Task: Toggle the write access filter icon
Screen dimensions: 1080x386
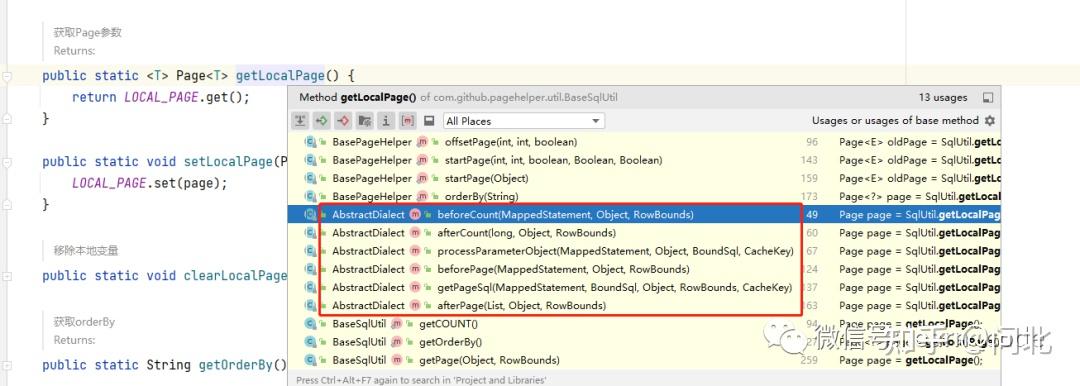Action: tap(343, 121)
